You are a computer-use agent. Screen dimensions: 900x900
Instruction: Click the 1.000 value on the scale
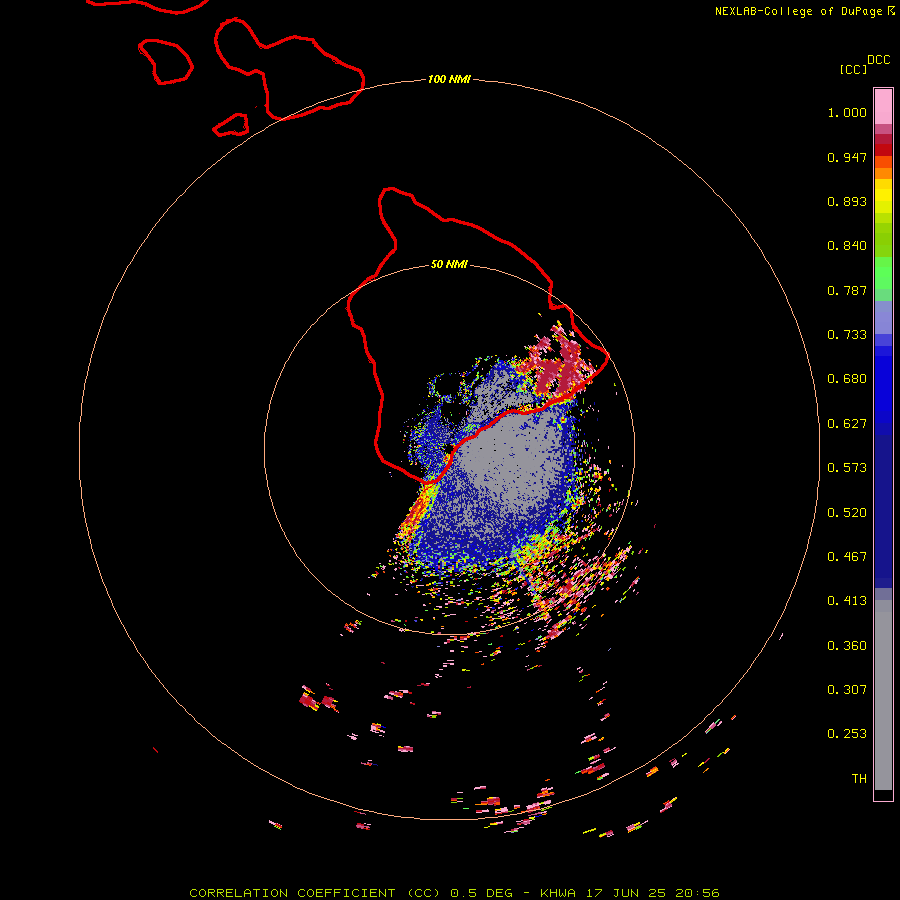tap(847, 112)
